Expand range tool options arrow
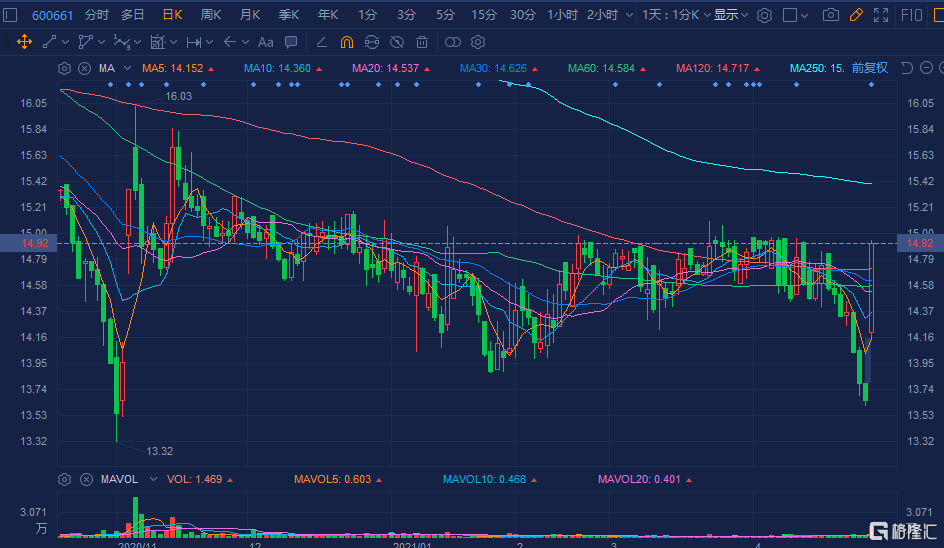Viewport: 944px width, 548px height. (210, 42)
